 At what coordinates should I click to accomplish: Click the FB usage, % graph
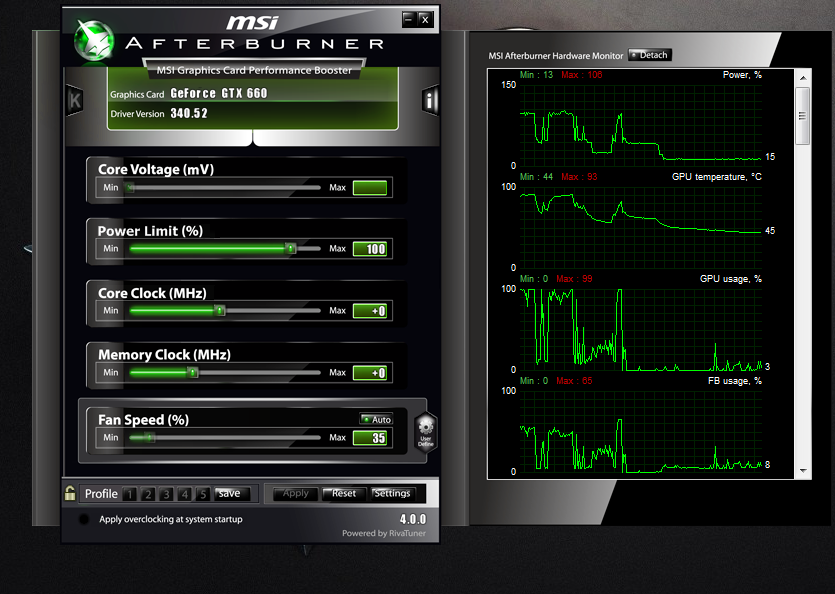pos(641,432)
